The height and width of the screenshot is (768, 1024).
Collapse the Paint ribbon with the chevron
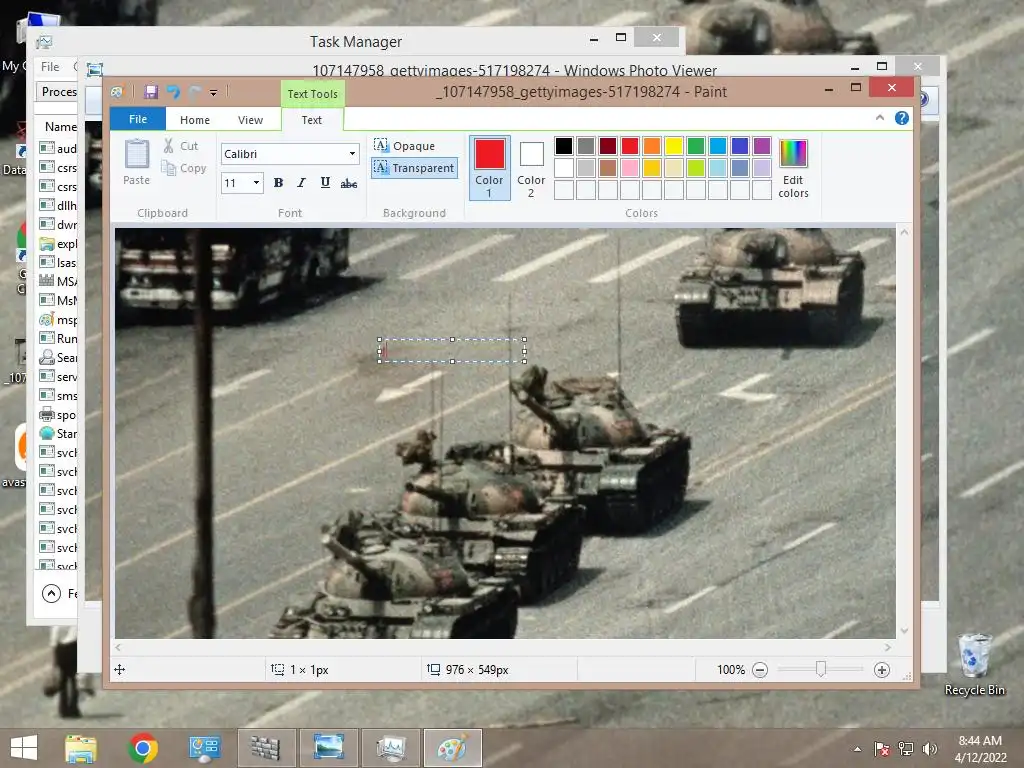tap(880, 118)
